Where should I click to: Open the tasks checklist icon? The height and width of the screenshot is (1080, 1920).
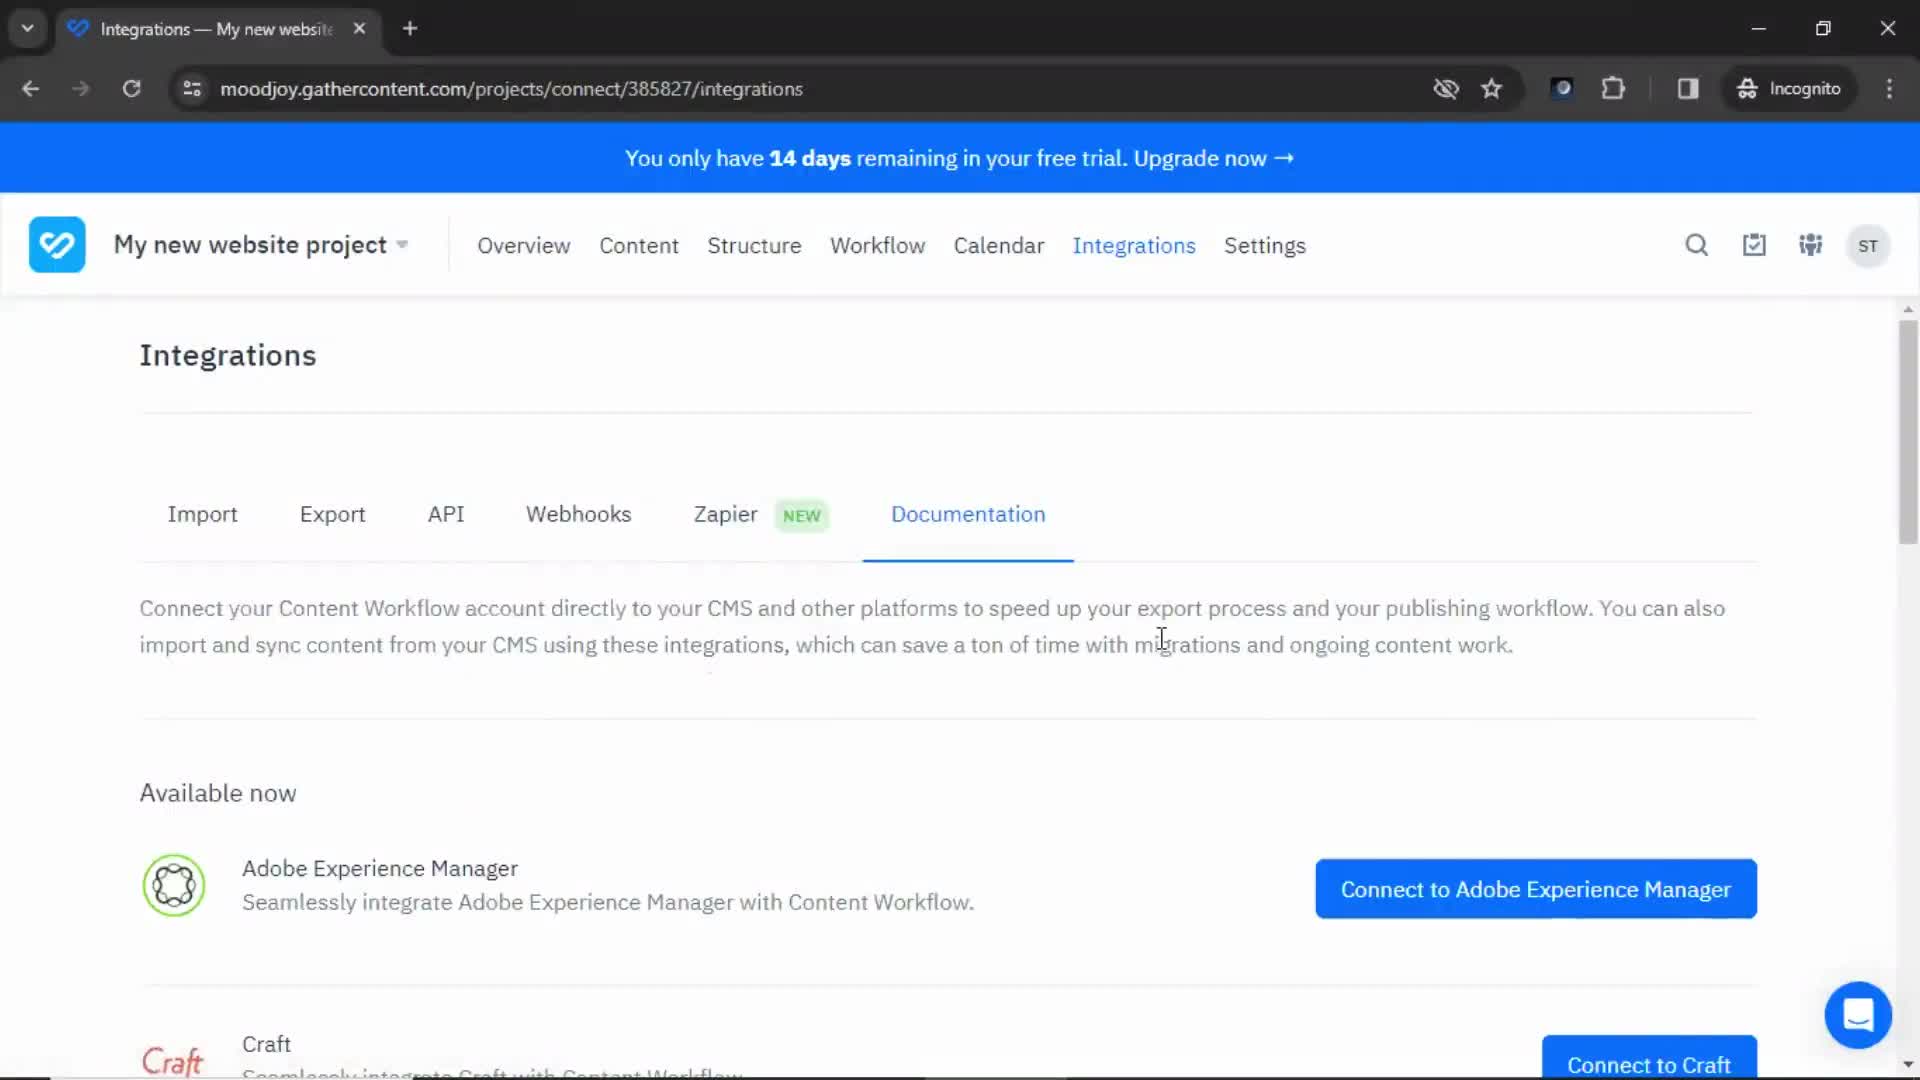pyautogui.click(x=1754, y=245)
